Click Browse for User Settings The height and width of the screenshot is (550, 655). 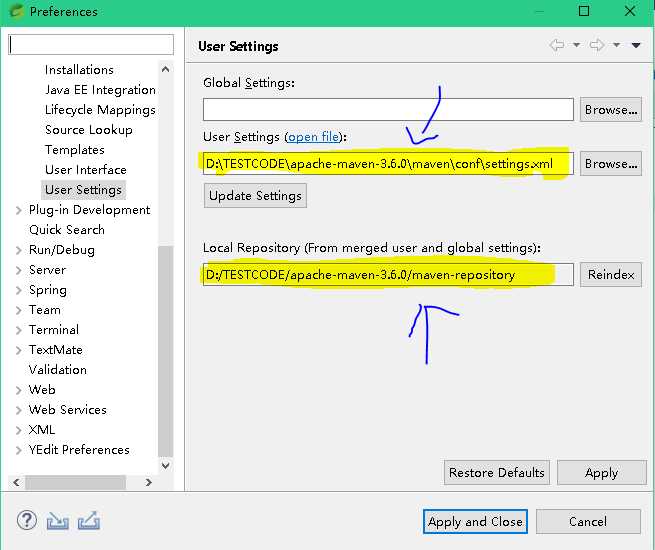click(x=611, y=164)
